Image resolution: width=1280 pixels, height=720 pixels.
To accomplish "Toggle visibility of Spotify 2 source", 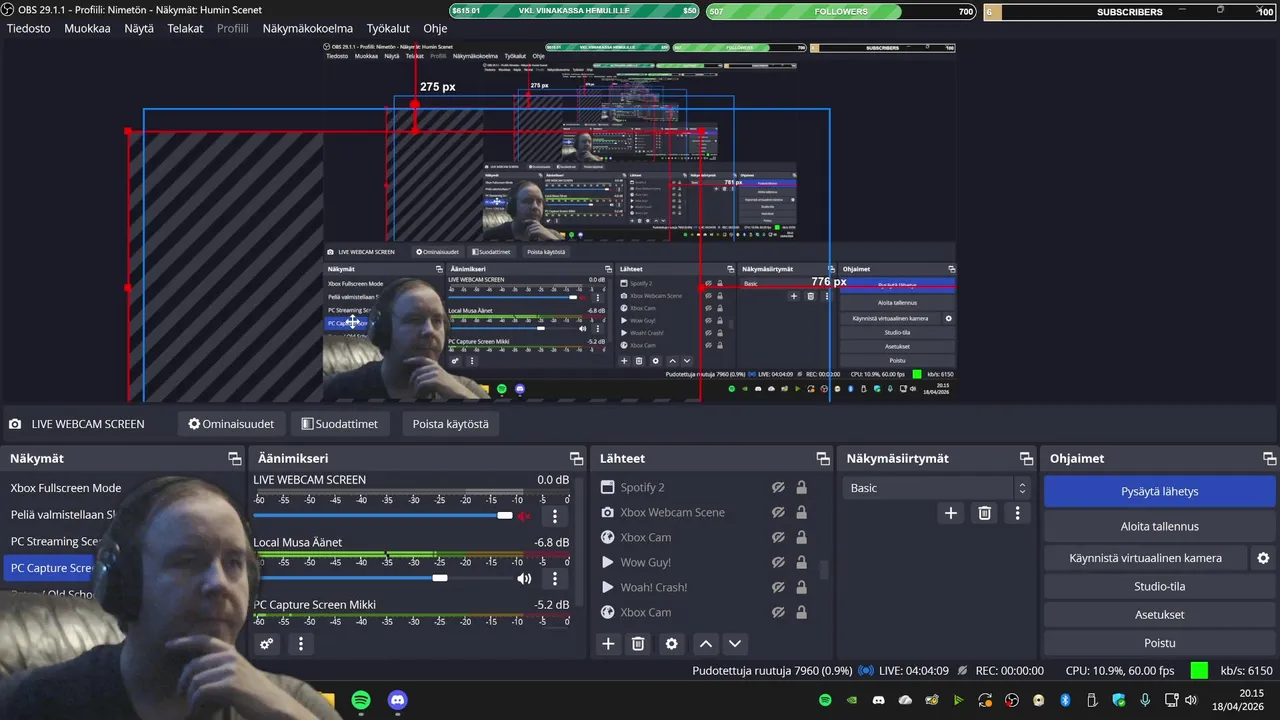I will 778,487.
